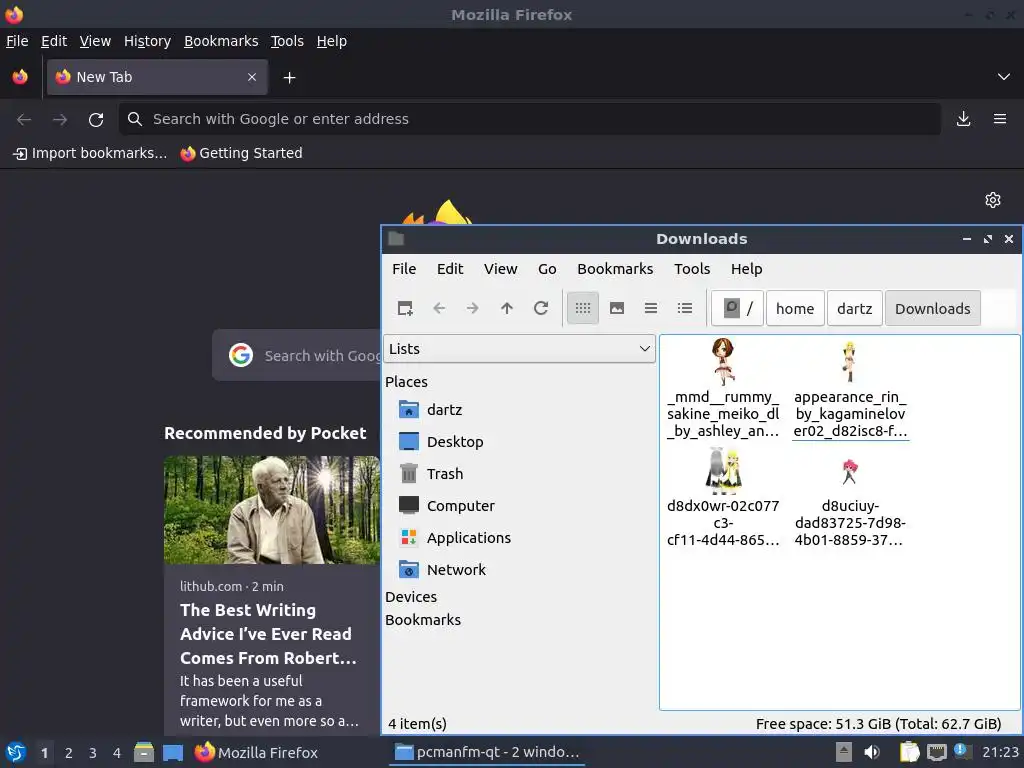The image size is (1024, 768).
Task: Open the file manager File menu
Action: point(404,269)
